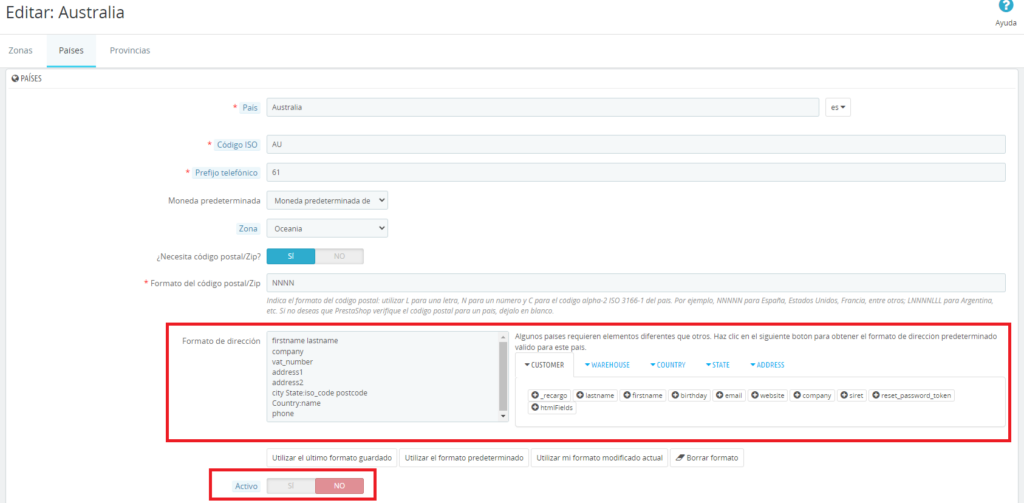Screen dimensions: 1024x503
Task: Click Utilizar mi formato modificado actual
Action: coord(600,458)
